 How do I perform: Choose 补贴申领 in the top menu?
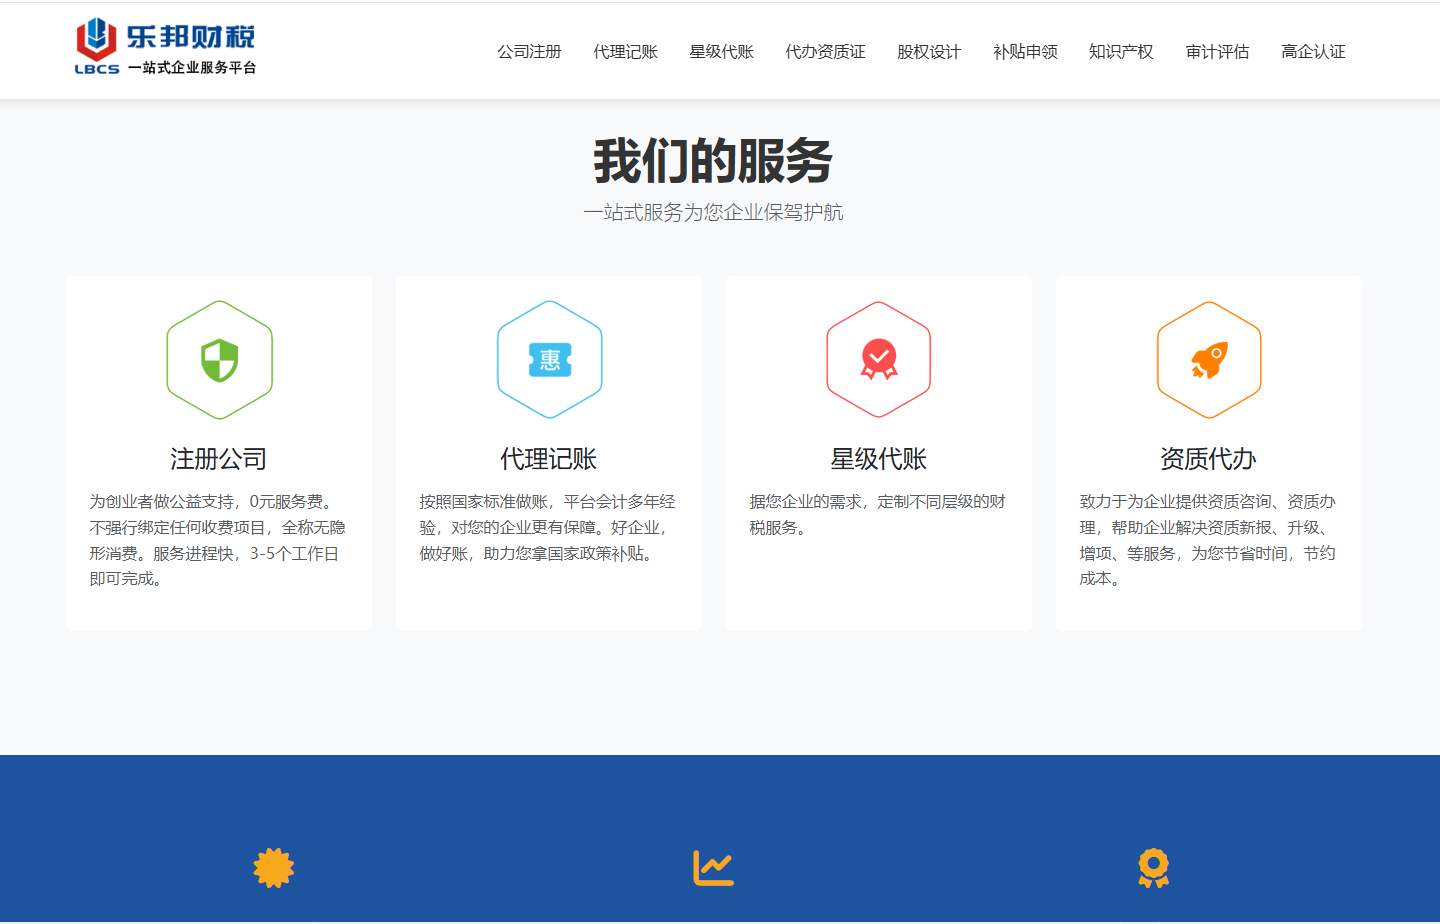1025,52
